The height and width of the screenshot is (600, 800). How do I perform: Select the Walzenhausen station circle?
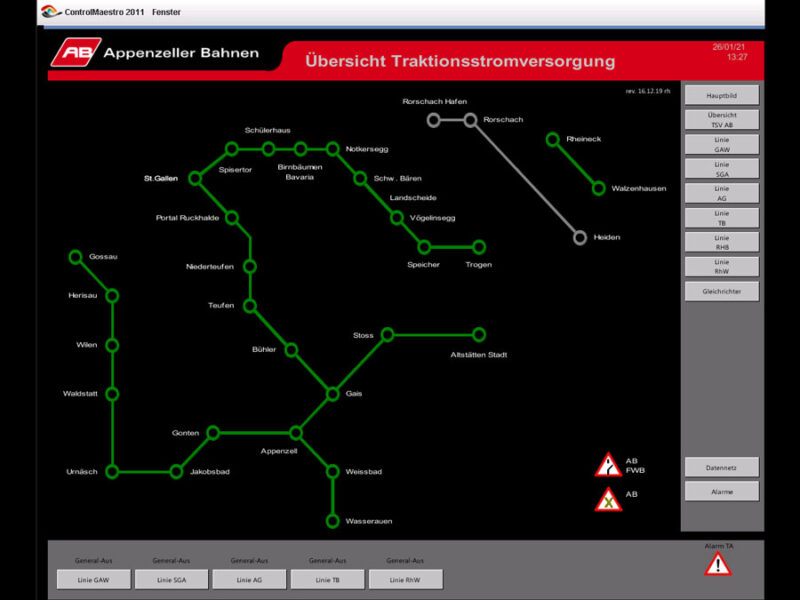pyautogui.click(x=598, y=188)
